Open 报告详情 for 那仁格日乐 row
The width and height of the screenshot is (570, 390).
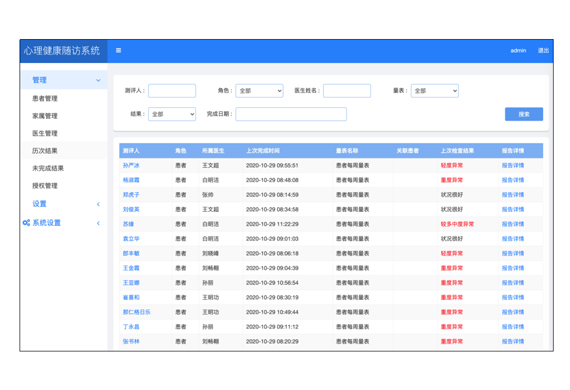point(513,312)
